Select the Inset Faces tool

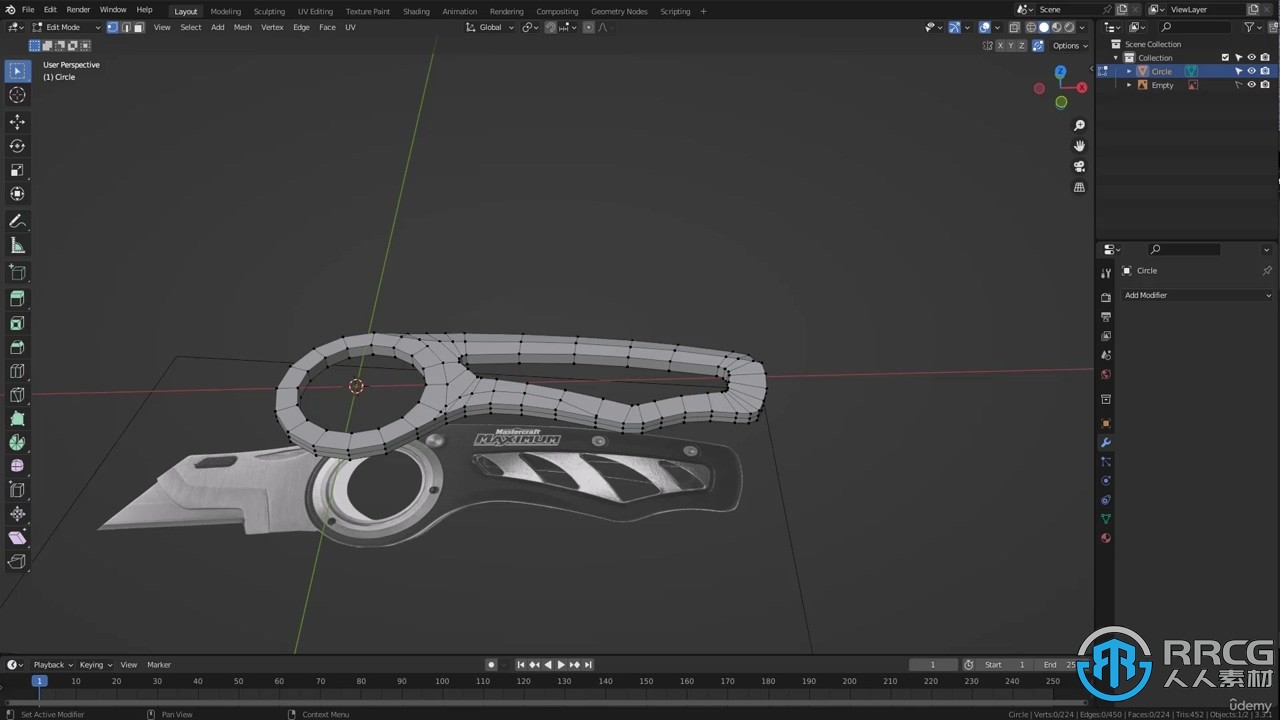click(x=17, y=323)
